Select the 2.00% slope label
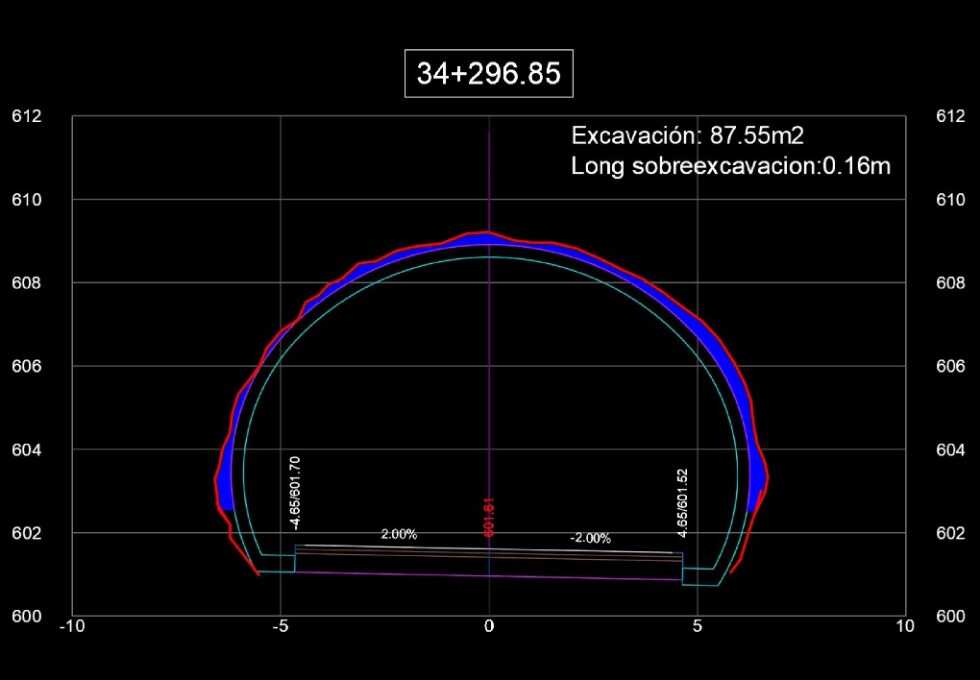The width and height of the screenshot is (980, 680). pos(399,535)
